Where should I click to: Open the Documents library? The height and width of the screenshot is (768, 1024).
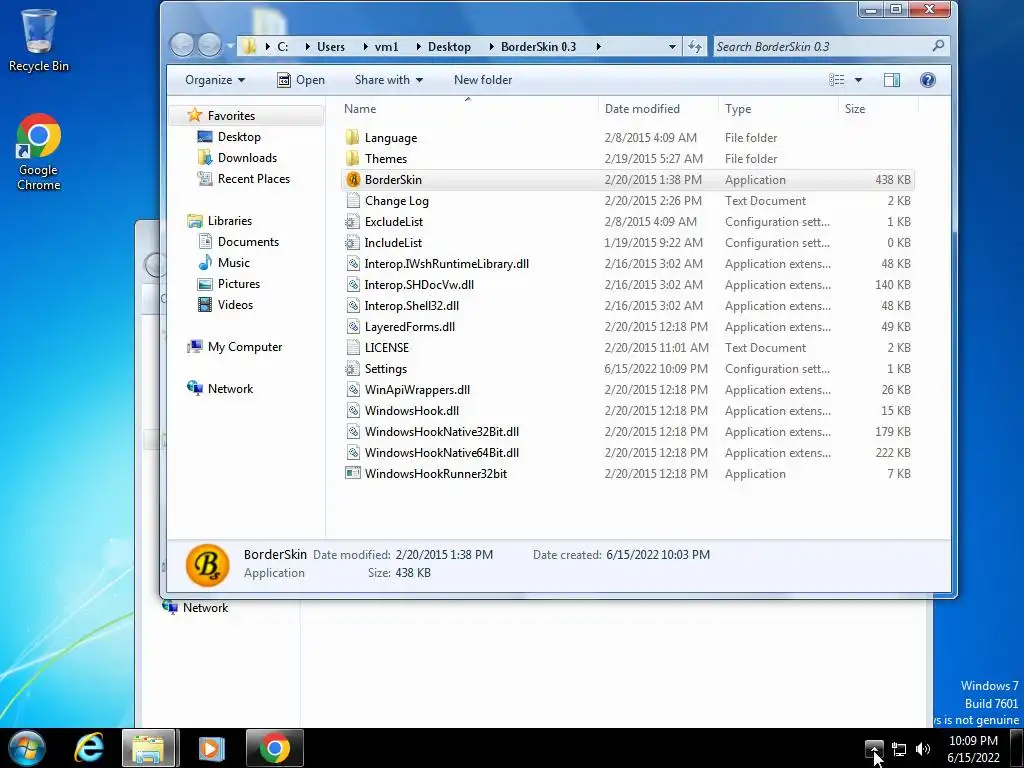248,242
